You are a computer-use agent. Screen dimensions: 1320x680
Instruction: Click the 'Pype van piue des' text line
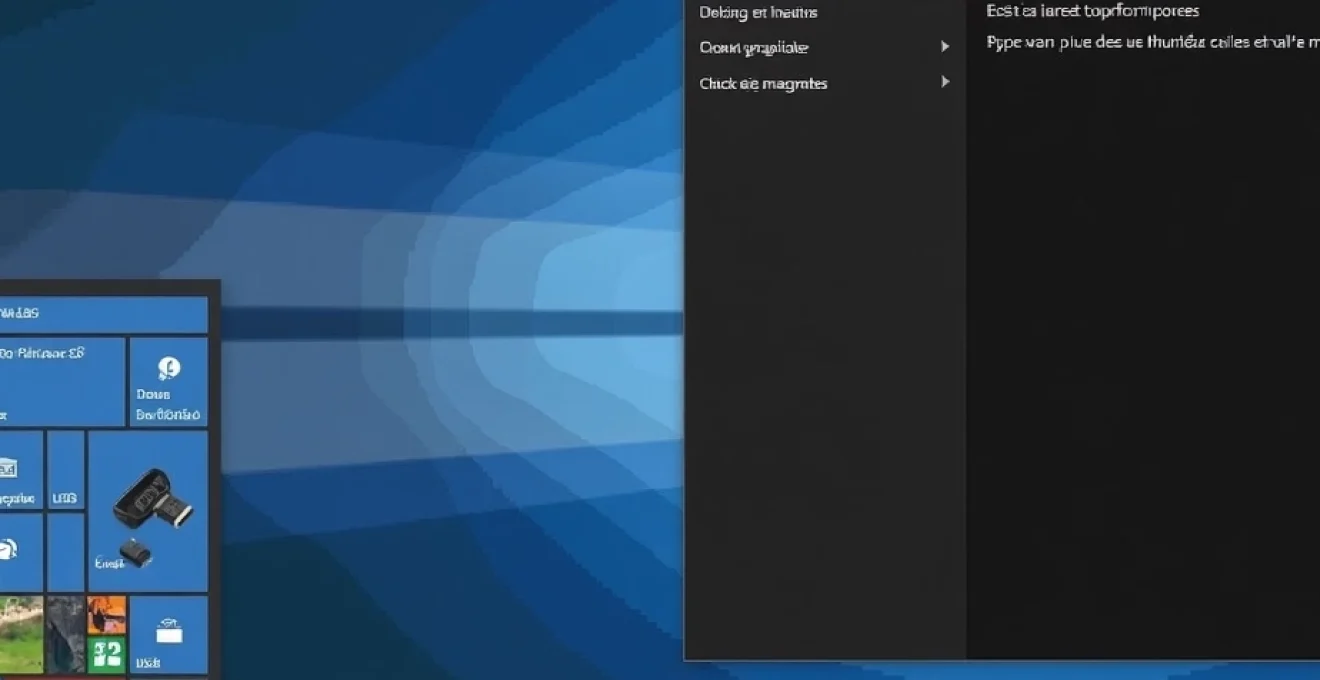point(1150,43)
